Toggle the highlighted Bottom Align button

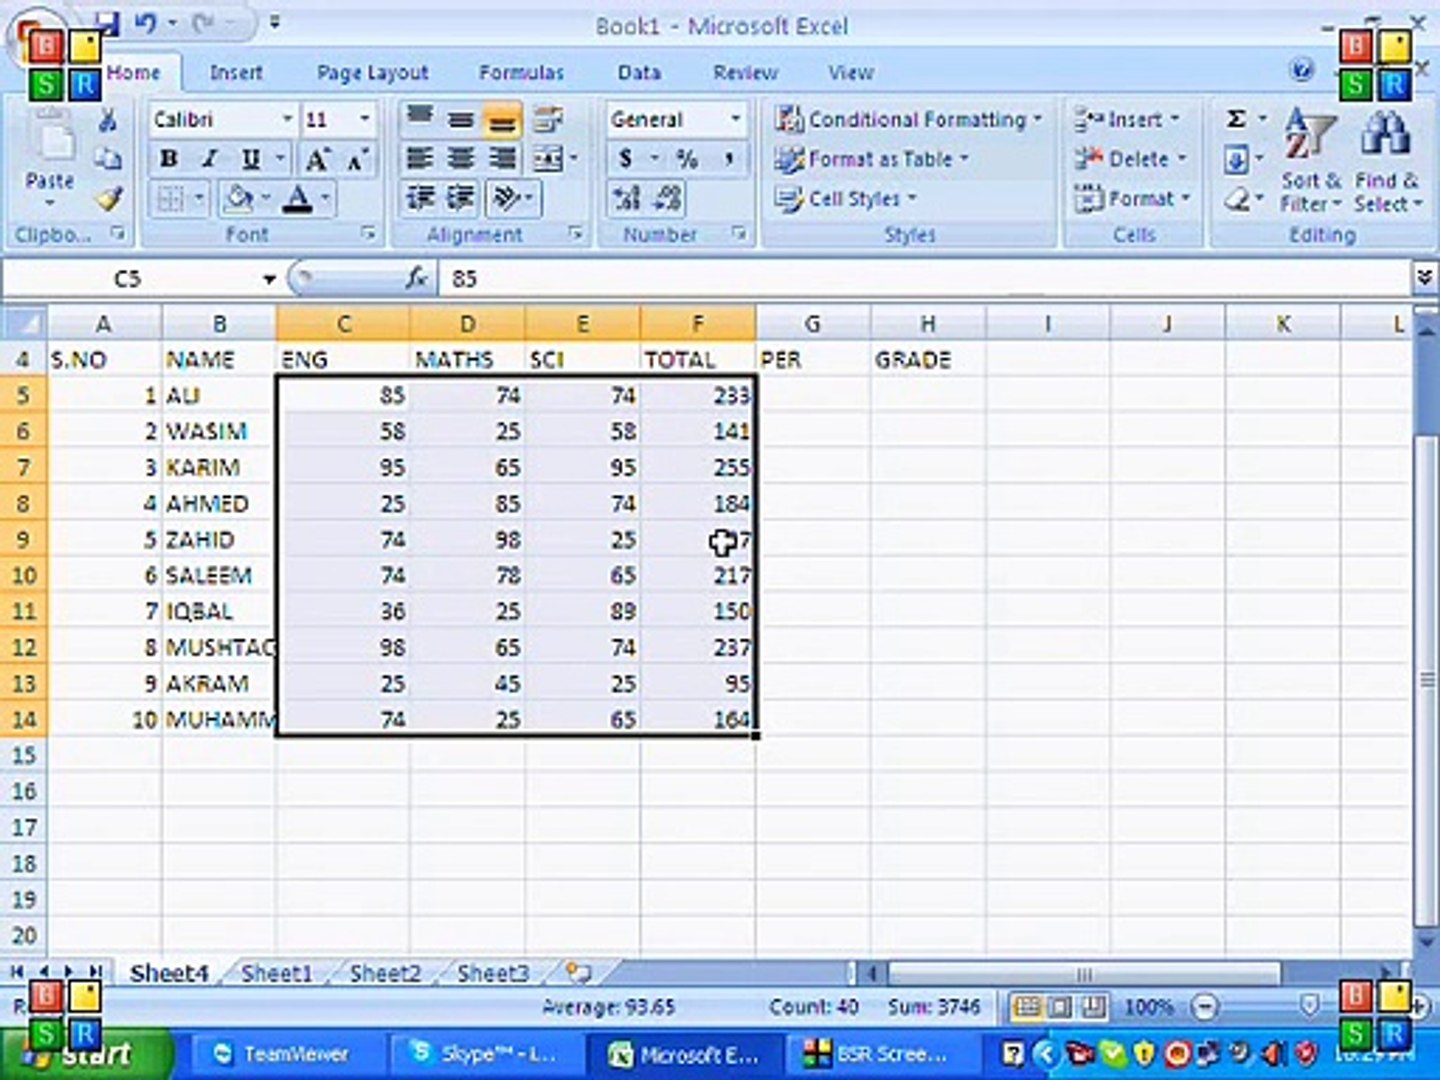pyautogui.click(x=502, y=120)
